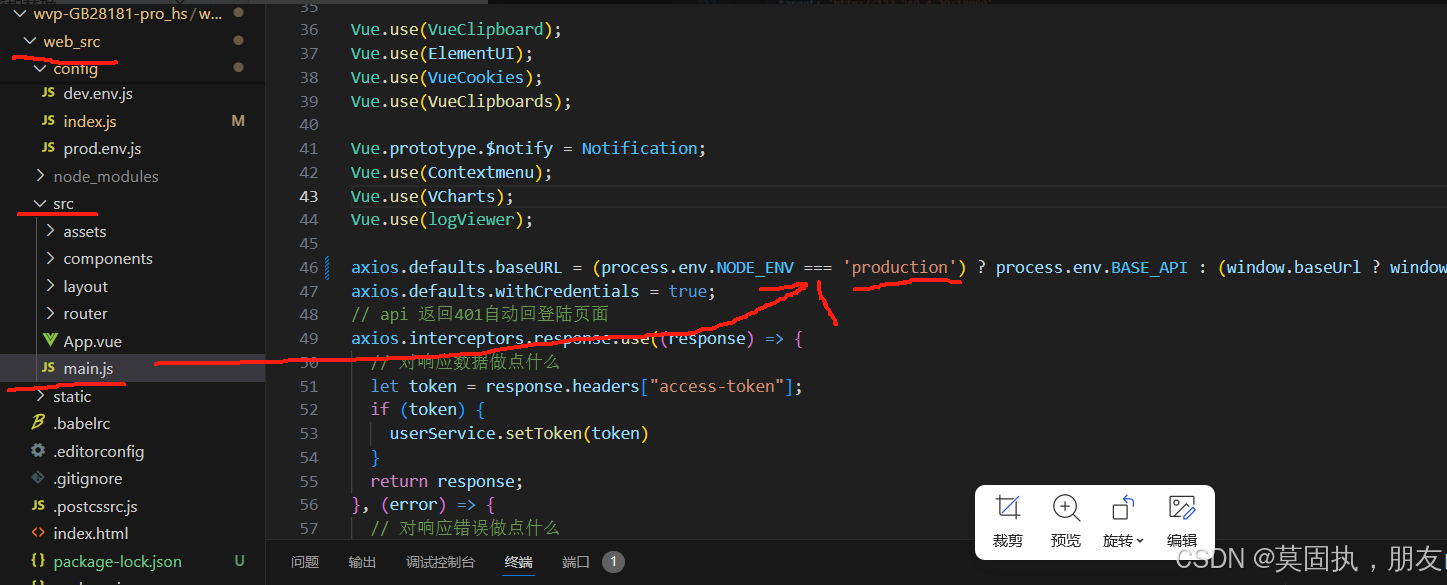
Task: Click axios.defaults.withCredentials on line 47
Action: [x=495, y=291]
